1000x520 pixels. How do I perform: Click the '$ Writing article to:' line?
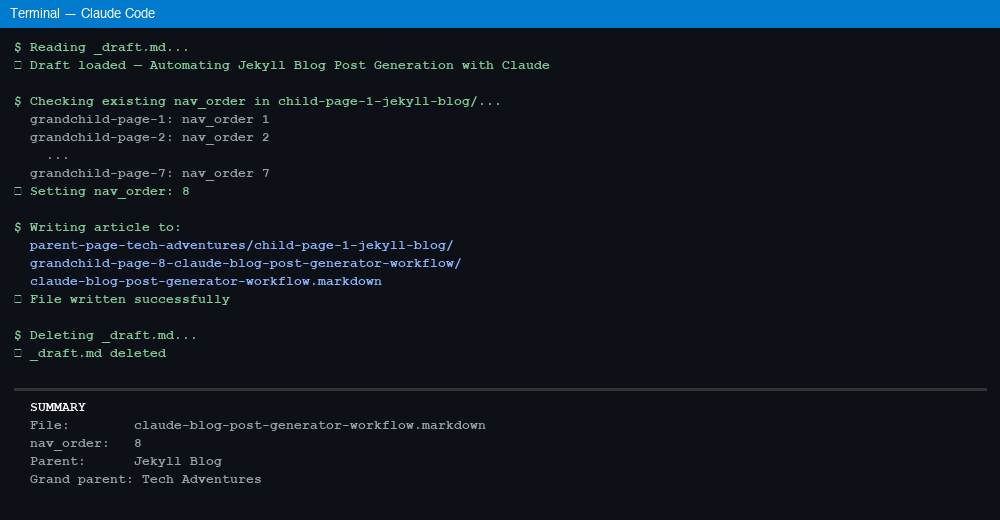point(98,227)
